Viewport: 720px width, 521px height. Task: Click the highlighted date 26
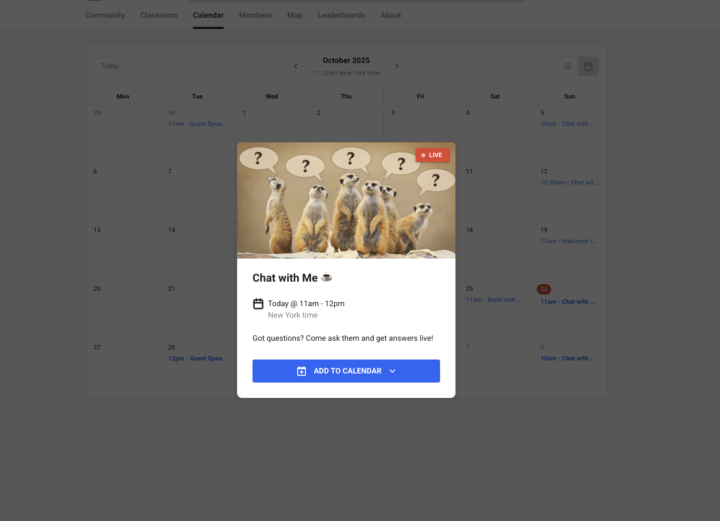tap(544, 289)
